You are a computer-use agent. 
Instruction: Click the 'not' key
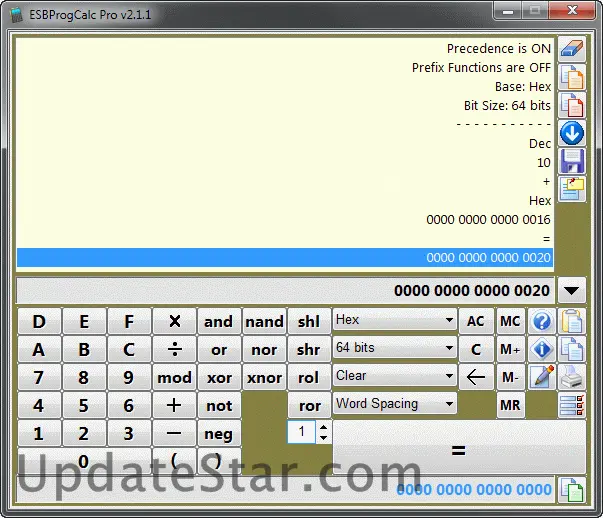tap(219, 405)
